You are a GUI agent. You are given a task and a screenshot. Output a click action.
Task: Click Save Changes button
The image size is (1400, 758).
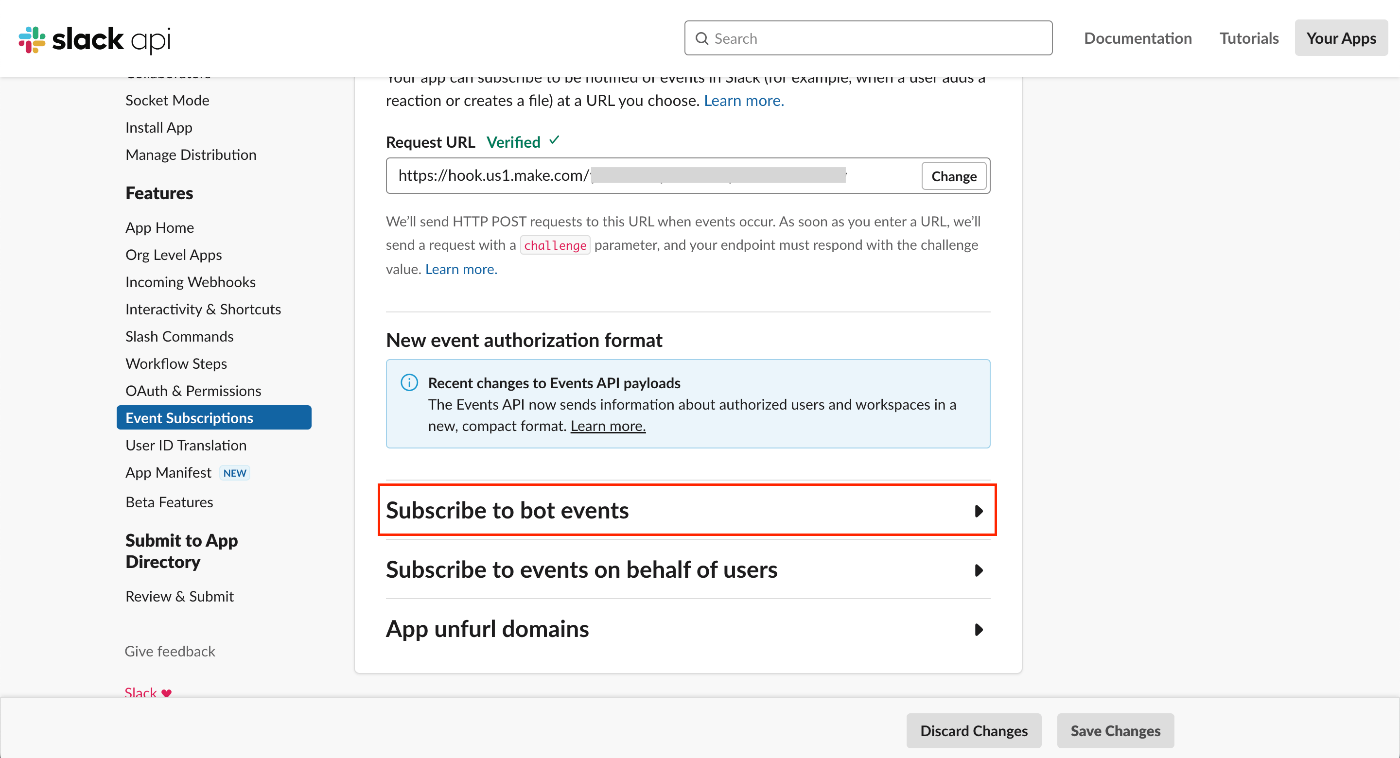click(1115, 731)
